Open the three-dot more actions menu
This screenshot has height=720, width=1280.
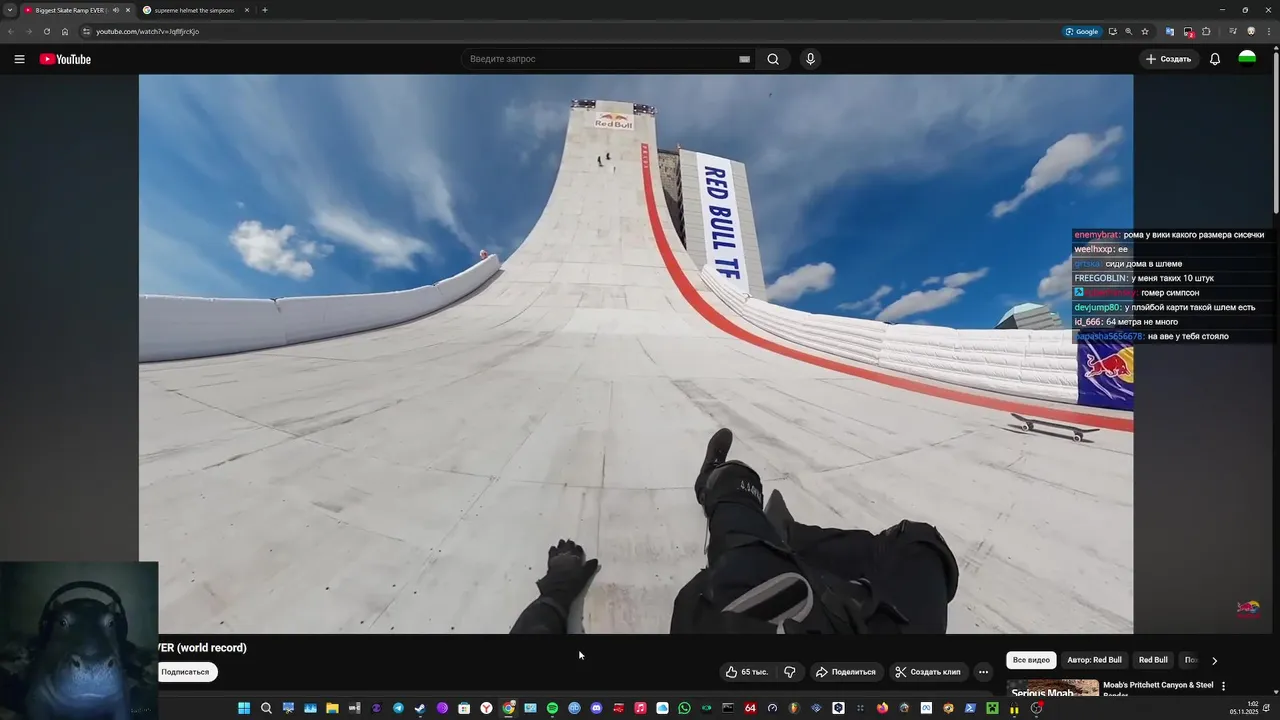pos(983,672)
